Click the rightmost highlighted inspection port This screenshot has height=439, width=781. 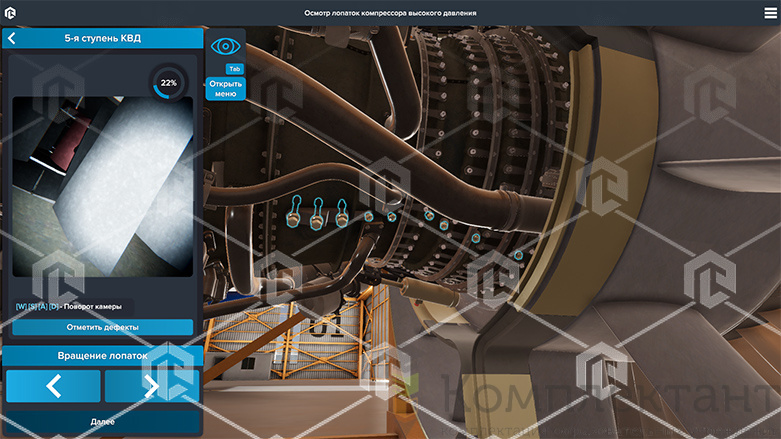click(x=518, y=255)
